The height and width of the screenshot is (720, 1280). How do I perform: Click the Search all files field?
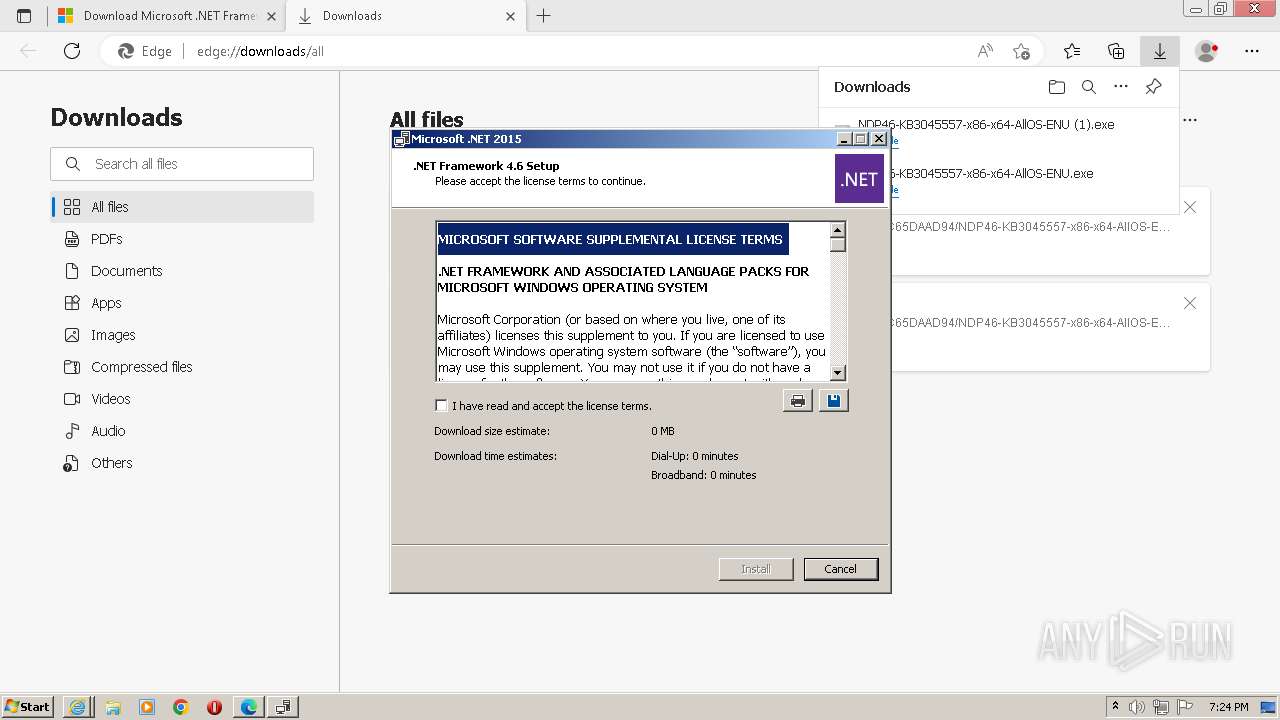click(x=182, y=164)
